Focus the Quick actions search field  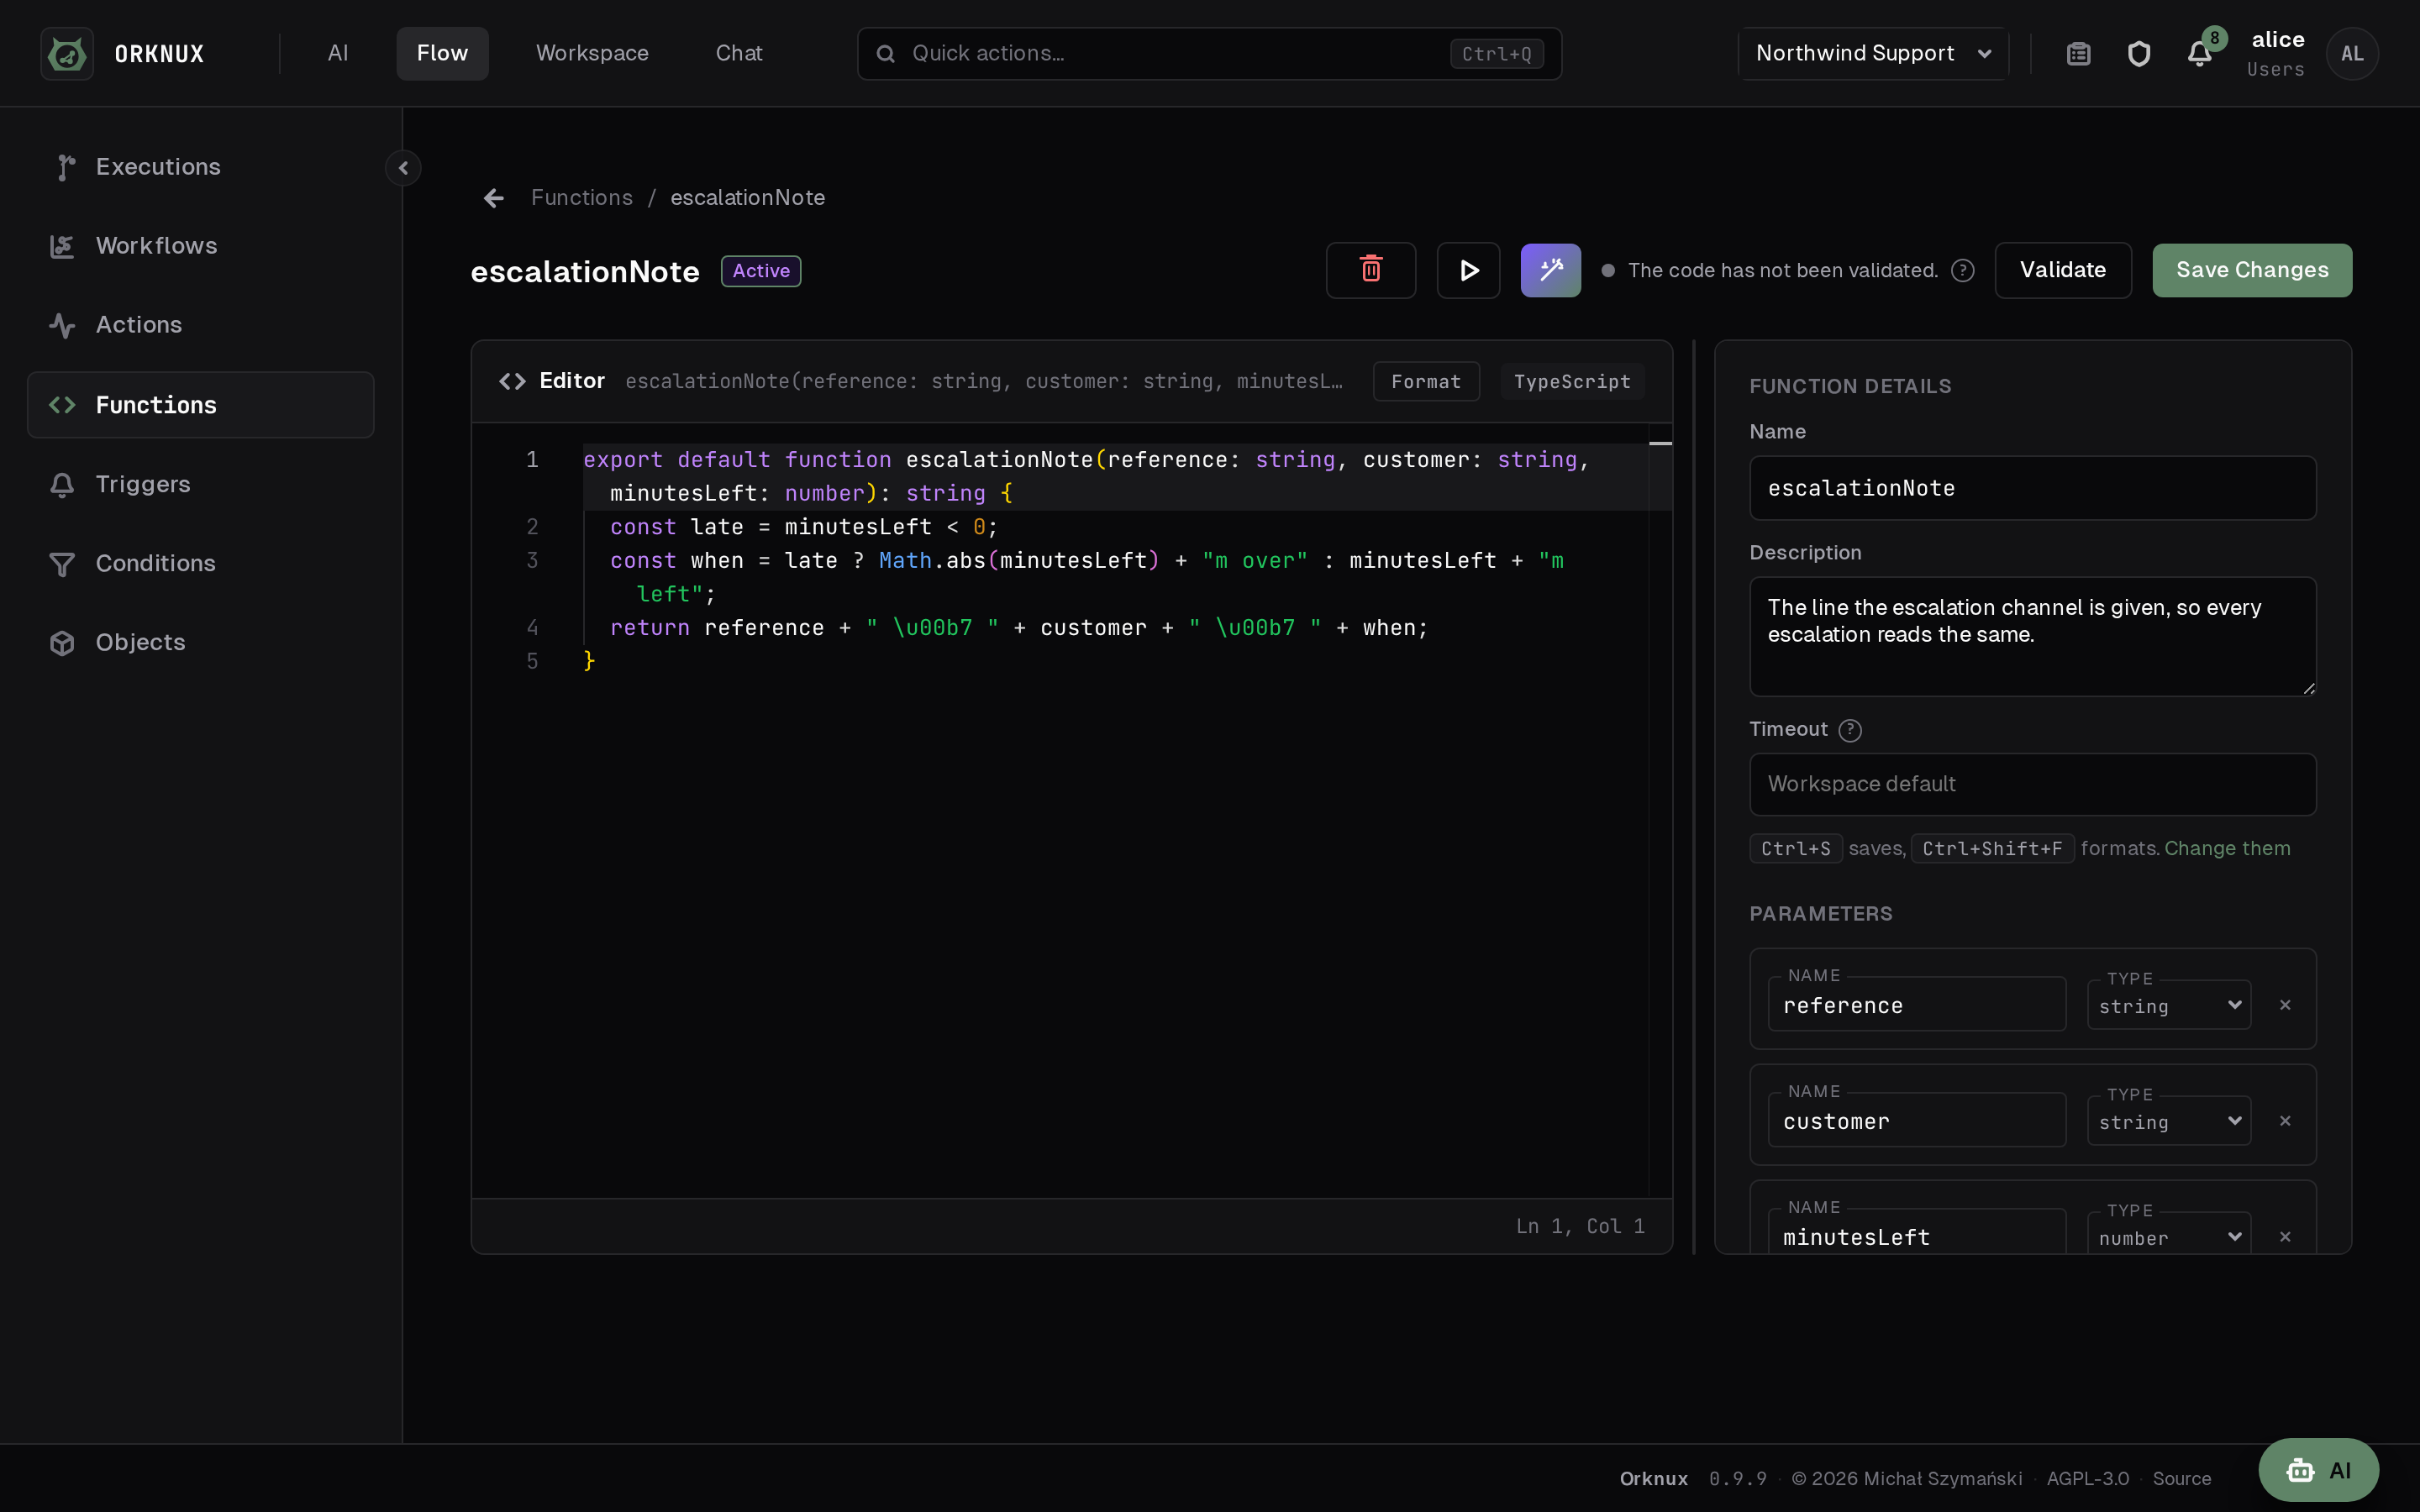[x=1209, y=53]
